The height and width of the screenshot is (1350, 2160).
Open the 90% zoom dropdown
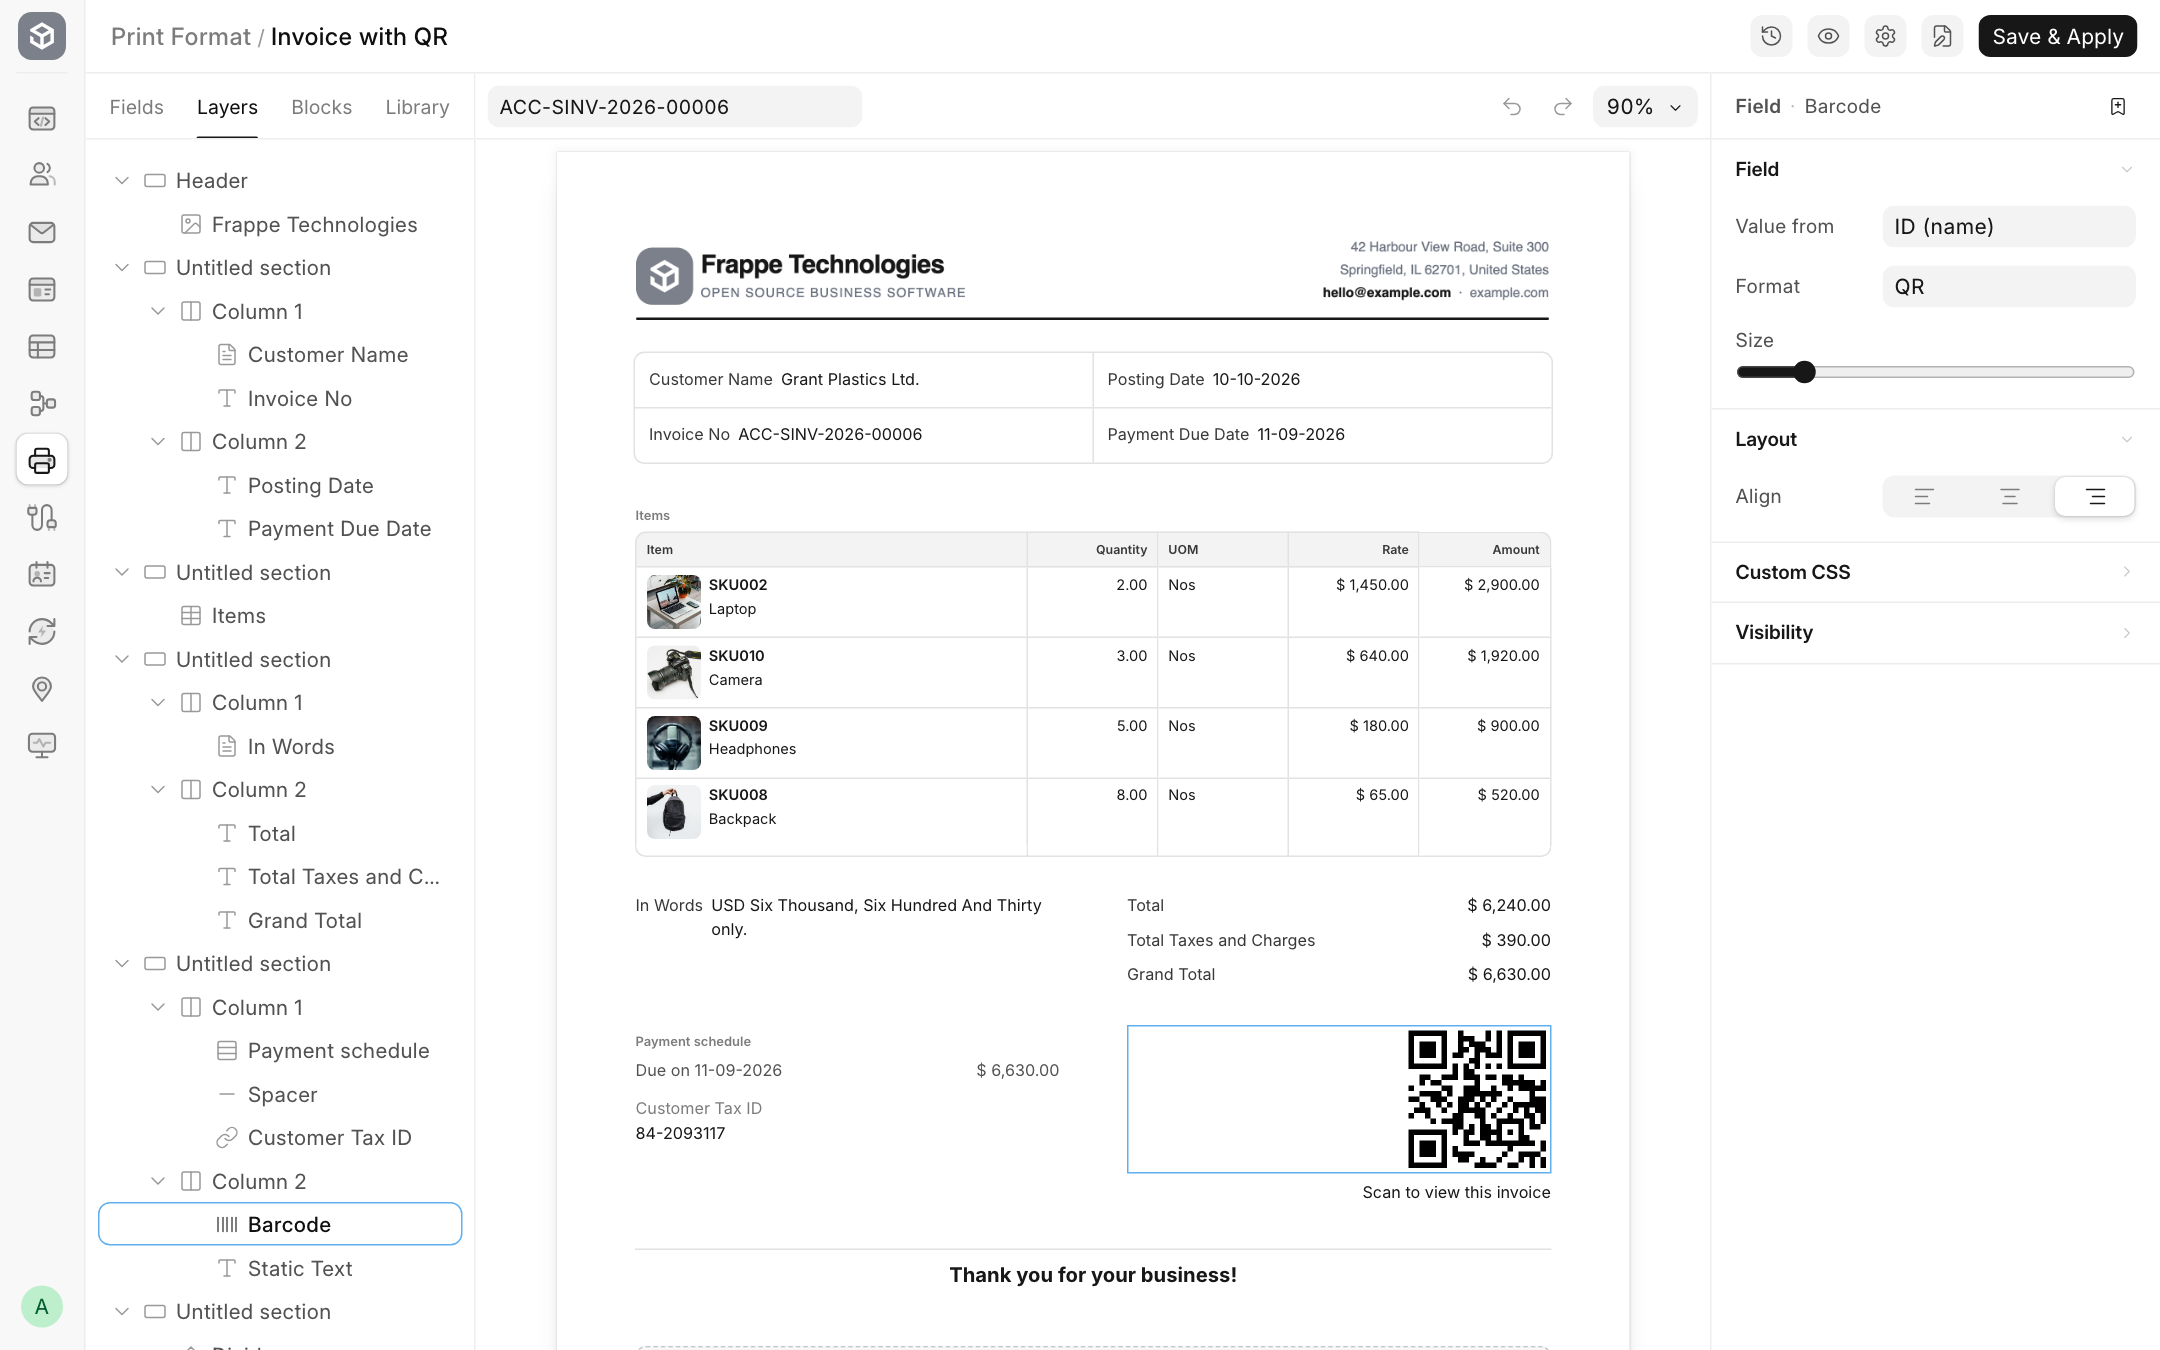click(1644, 106)
